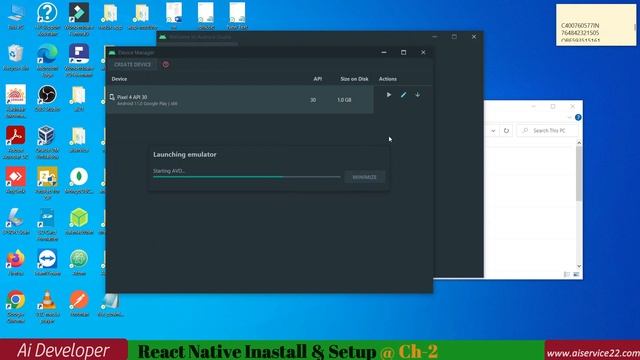Select the VLC media player desktop icon

click(47, 306)
